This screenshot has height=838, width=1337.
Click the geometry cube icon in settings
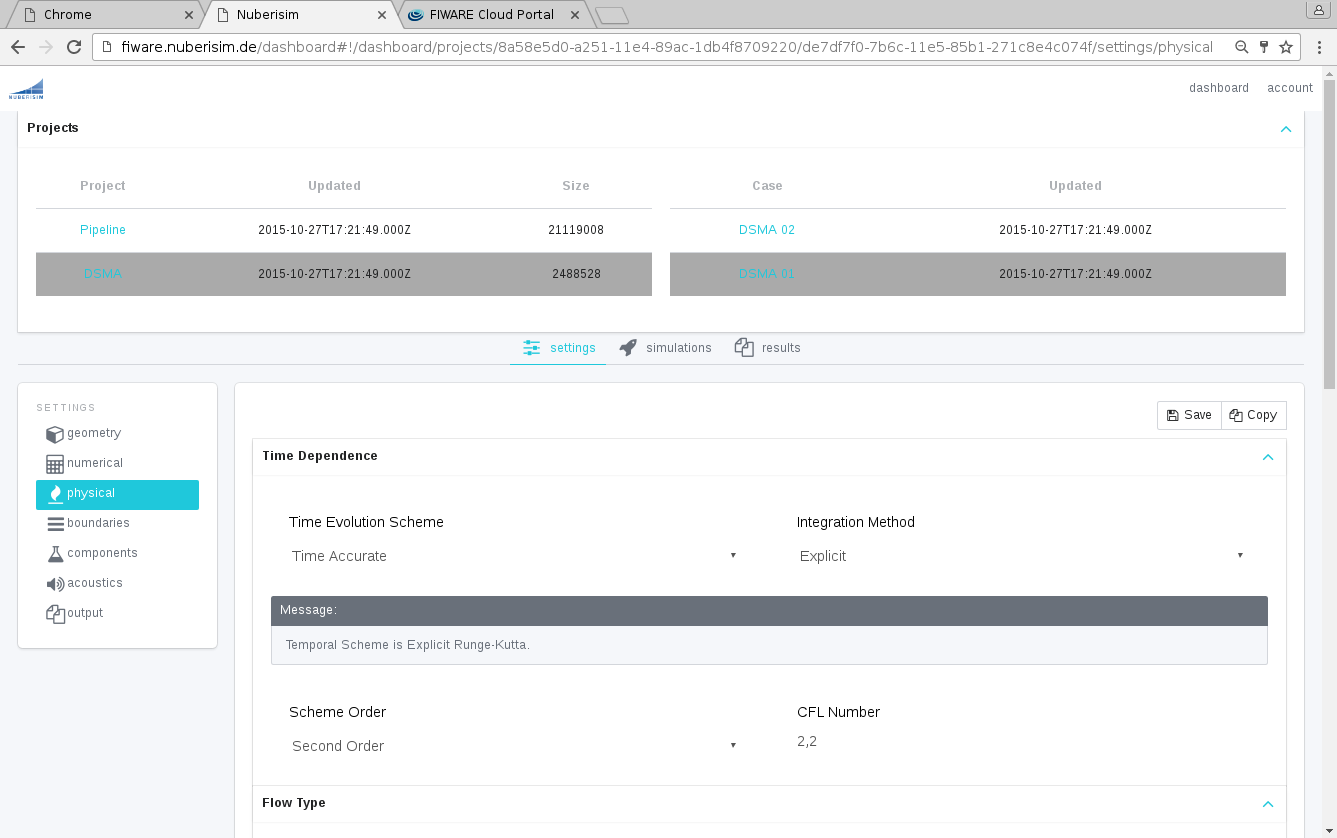[55, 434]
